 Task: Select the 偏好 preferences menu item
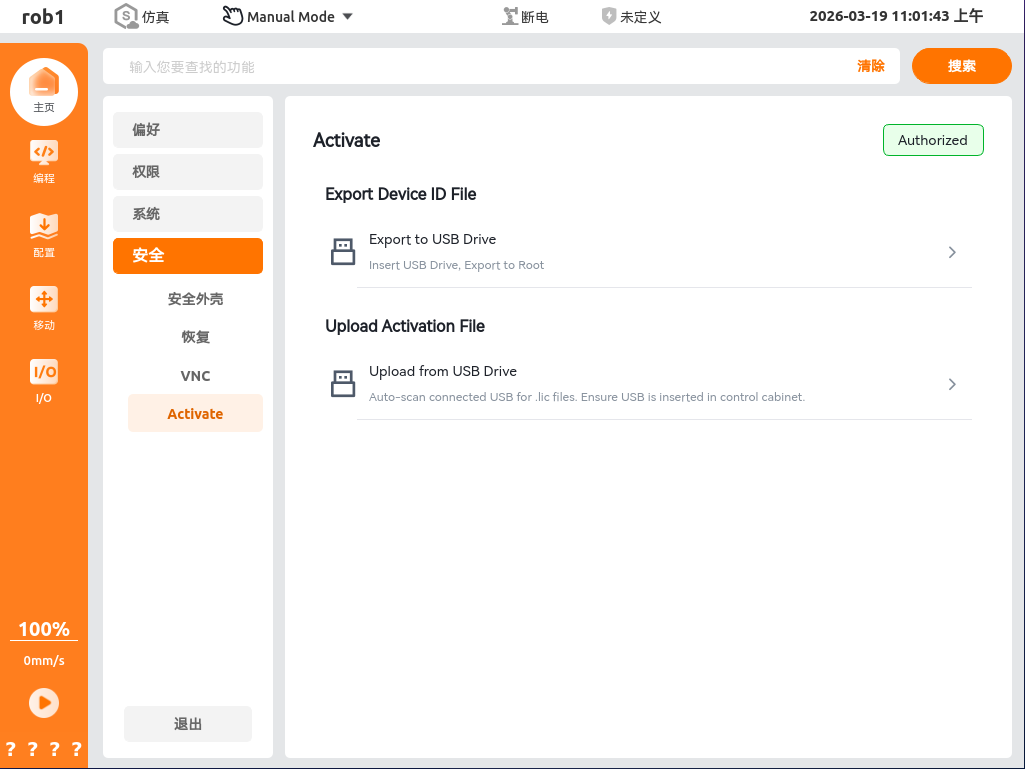(x=188, y=130)
